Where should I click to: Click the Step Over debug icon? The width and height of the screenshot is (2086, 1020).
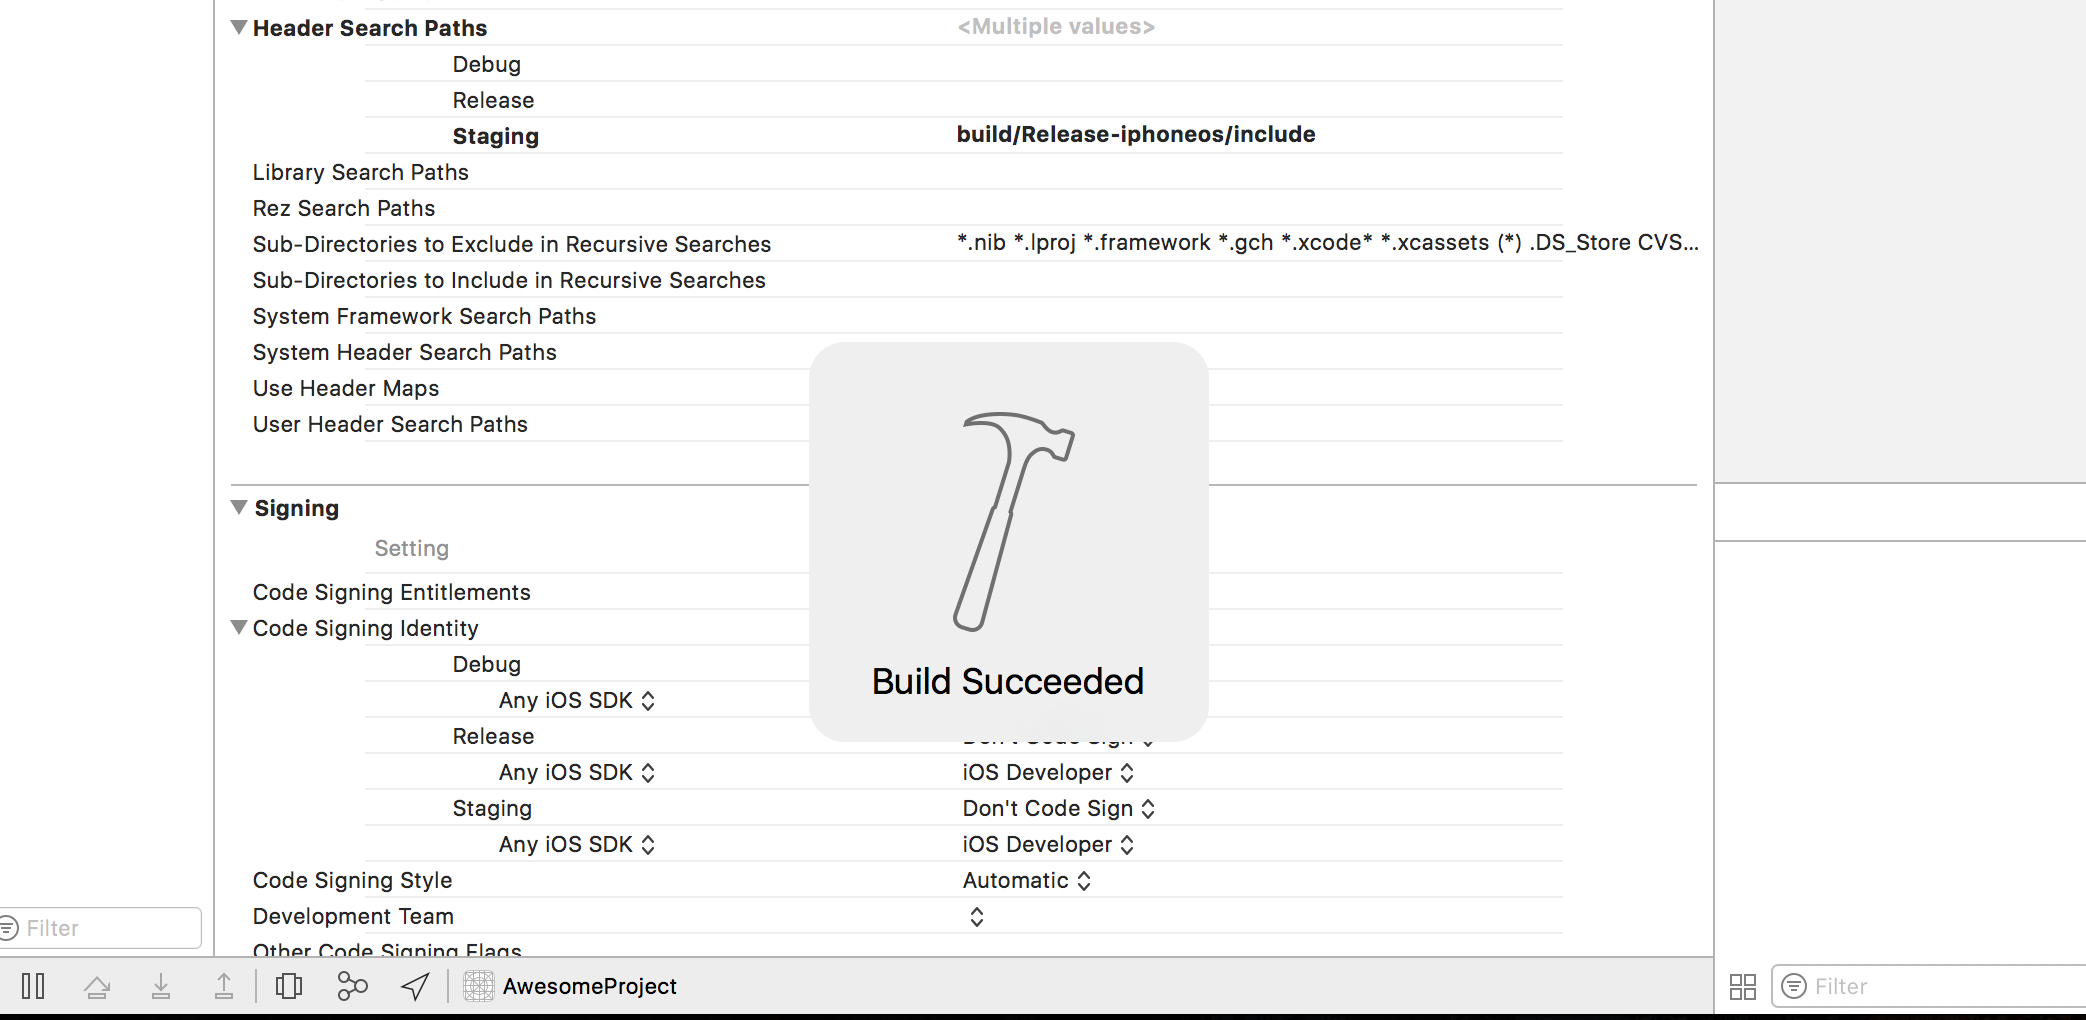(97, 986)
